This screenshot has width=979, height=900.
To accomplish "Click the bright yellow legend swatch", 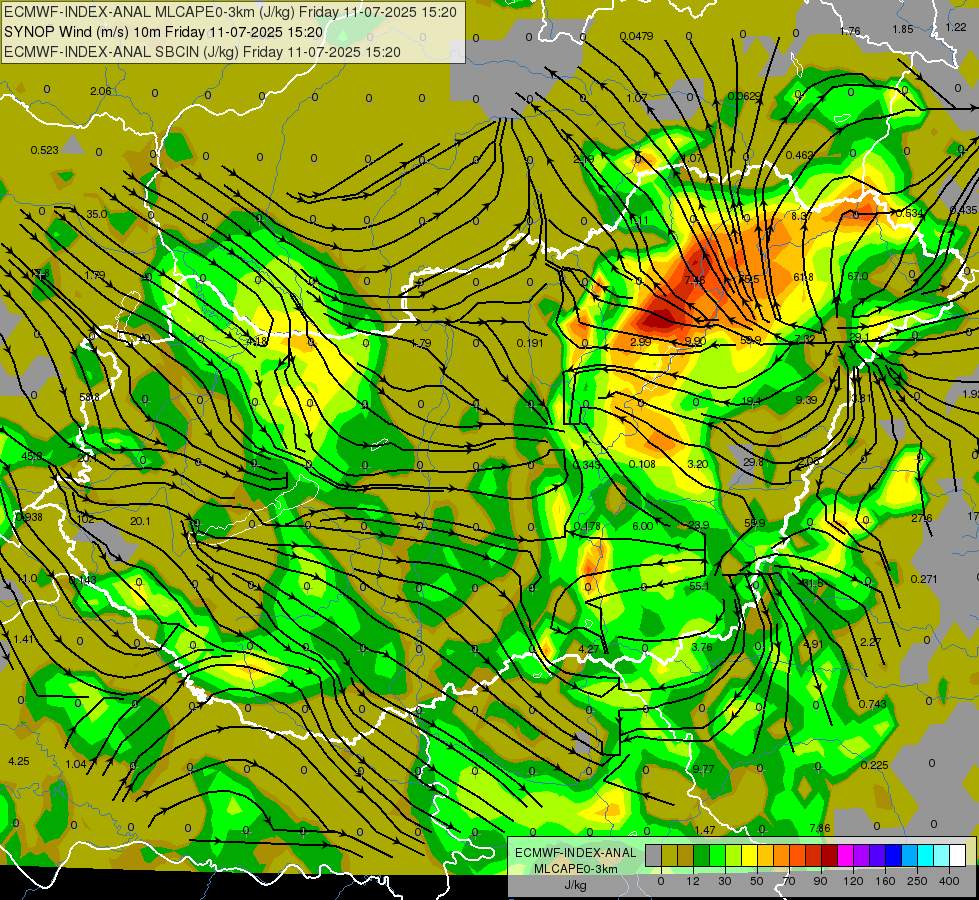I will 750,855.
